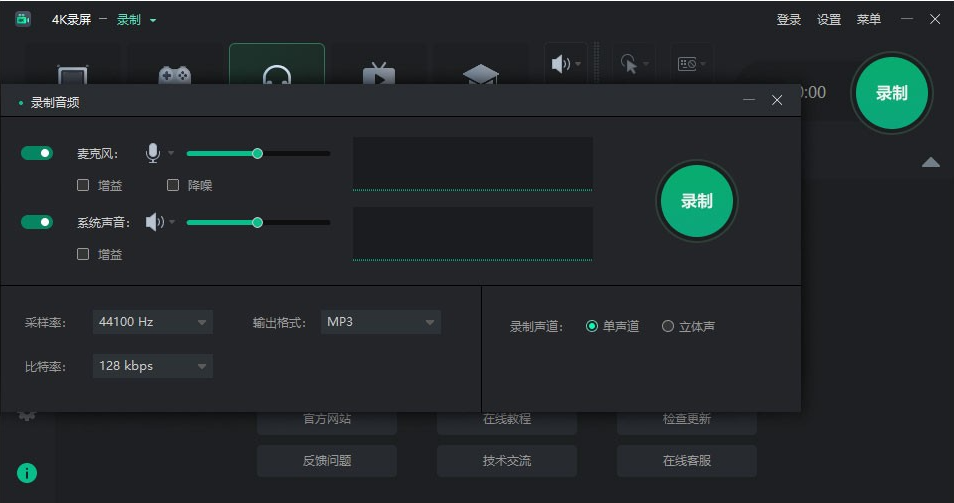Viewport: 954px width, 503px height.
Task: Turn off the 麦克风 toggle switch
Action: pos(37,153)
